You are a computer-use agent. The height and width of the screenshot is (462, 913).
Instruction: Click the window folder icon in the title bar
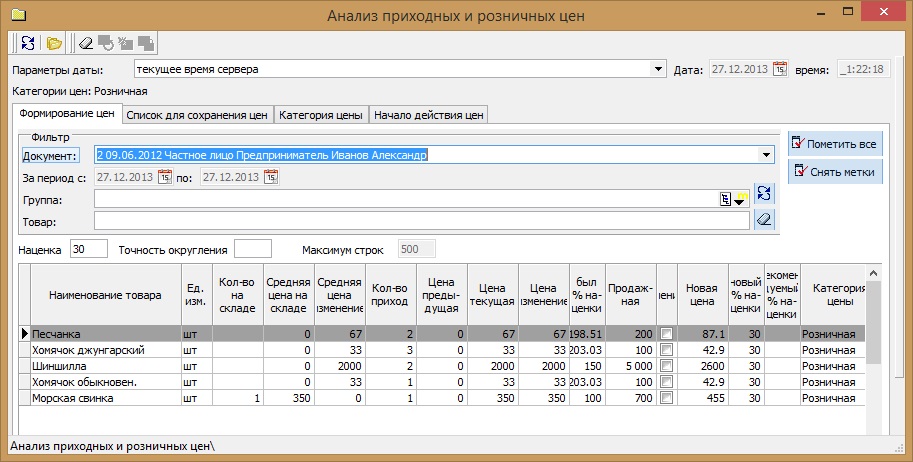point(18,15)
